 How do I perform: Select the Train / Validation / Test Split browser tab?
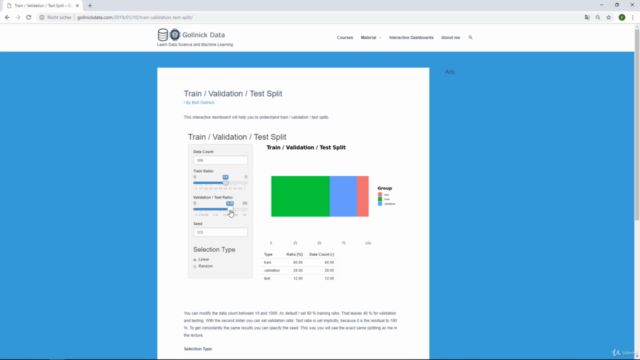point(41,6)
